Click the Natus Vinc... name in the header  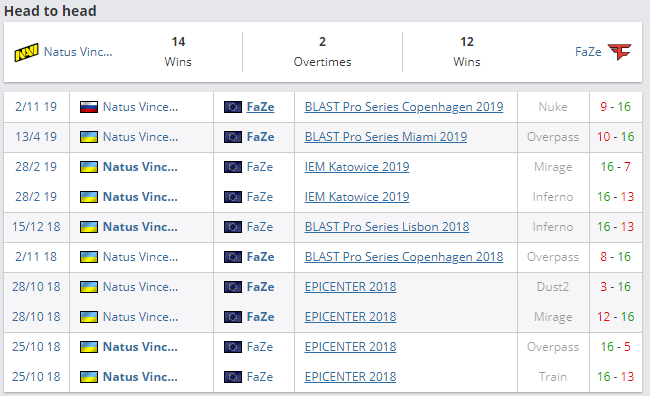(78, 52)
